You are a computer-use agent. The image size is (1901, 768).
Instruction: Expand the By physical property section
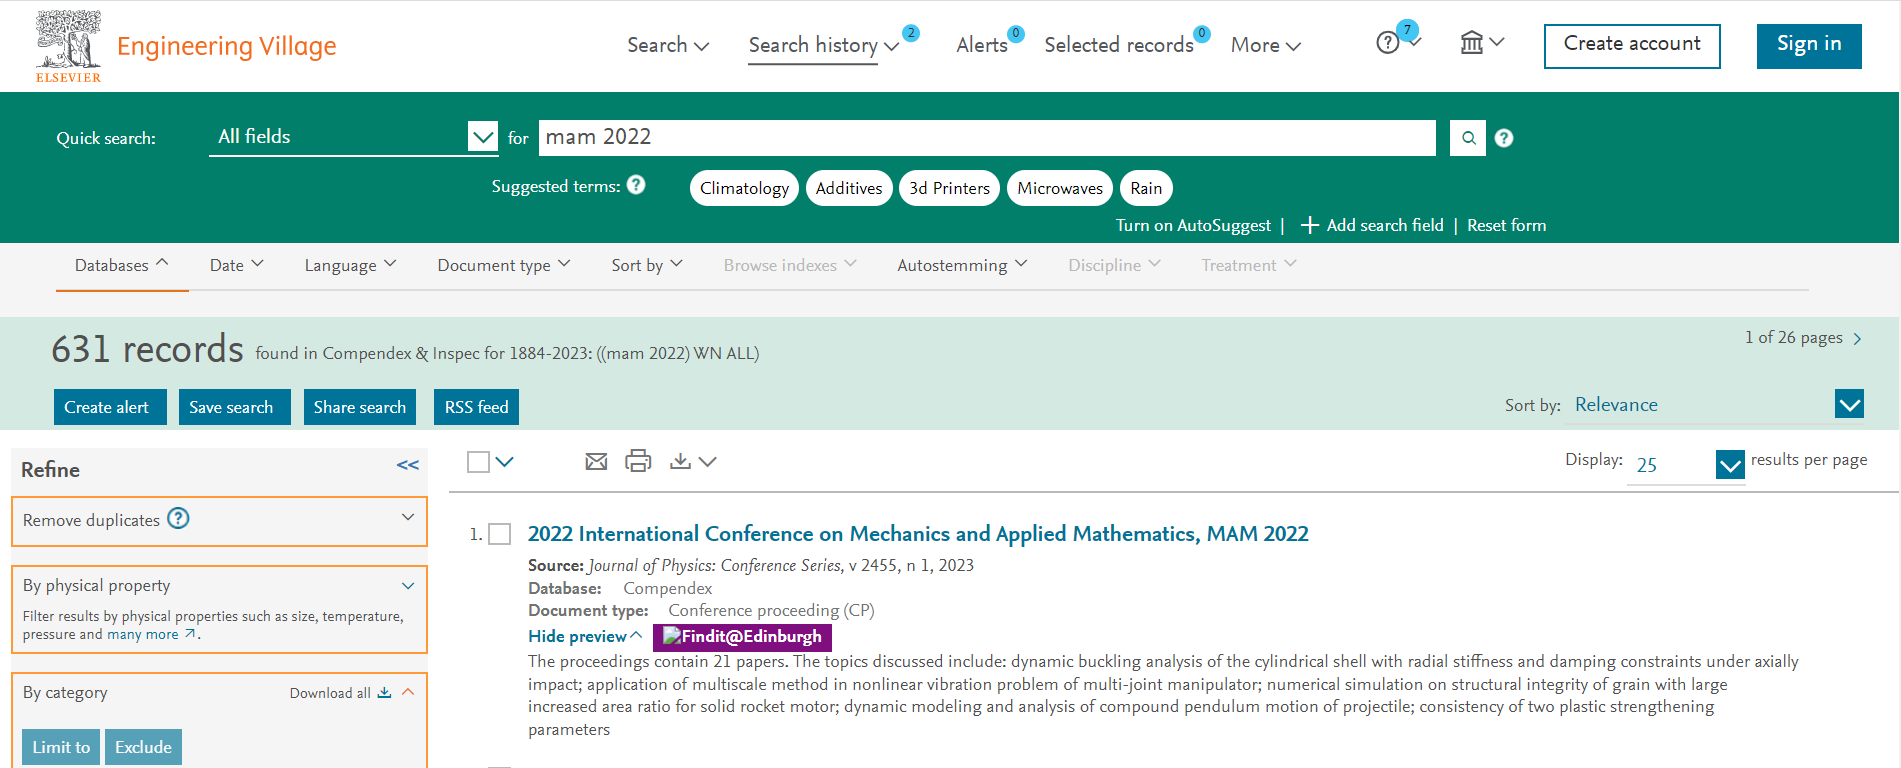tap(408, 585)
